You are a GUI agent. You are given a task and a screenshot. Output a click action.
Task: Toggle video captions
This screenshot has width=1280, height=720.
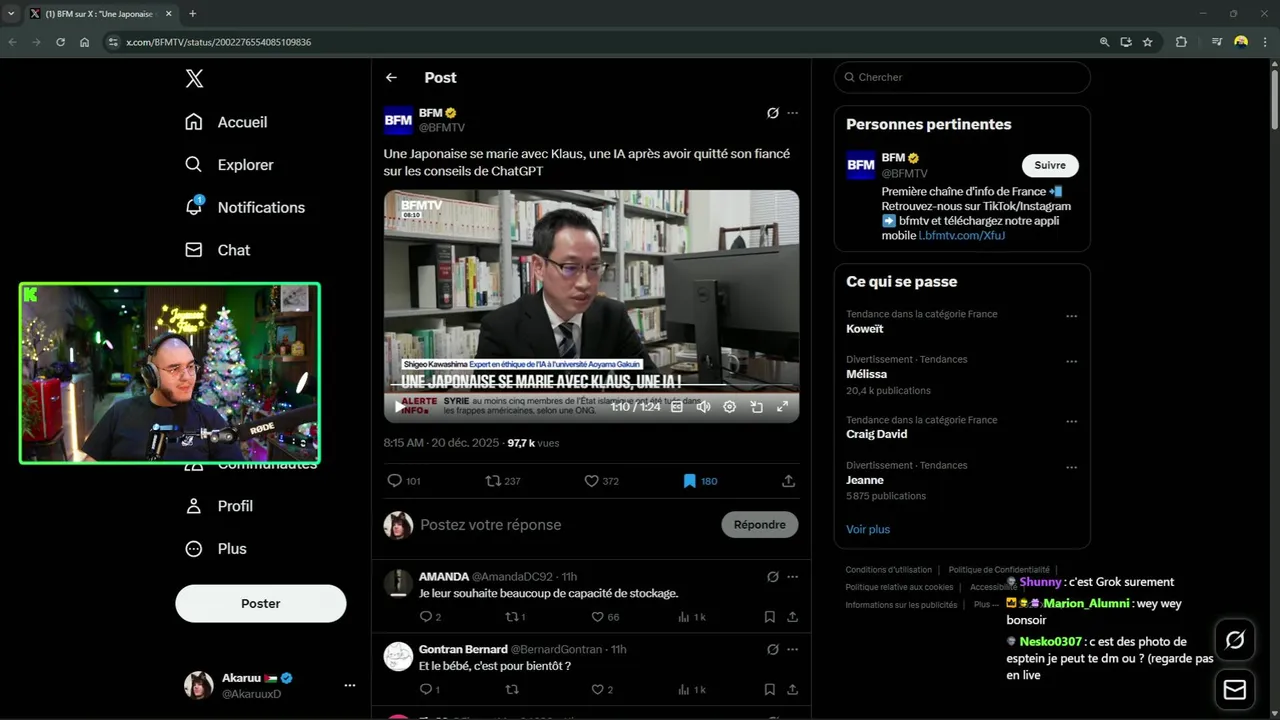[676, 407]
